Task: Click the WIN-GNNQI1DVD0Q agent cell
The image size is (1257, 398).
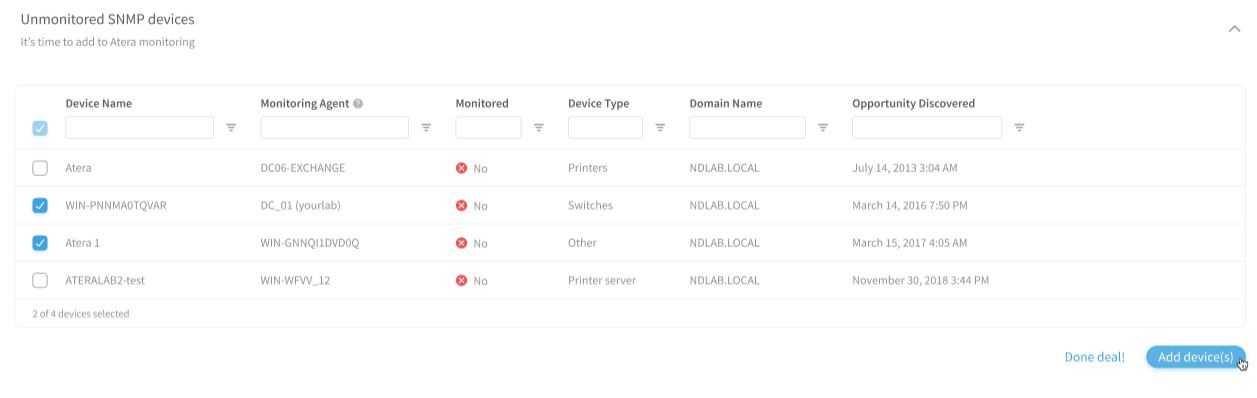Action: click(309, 243)
